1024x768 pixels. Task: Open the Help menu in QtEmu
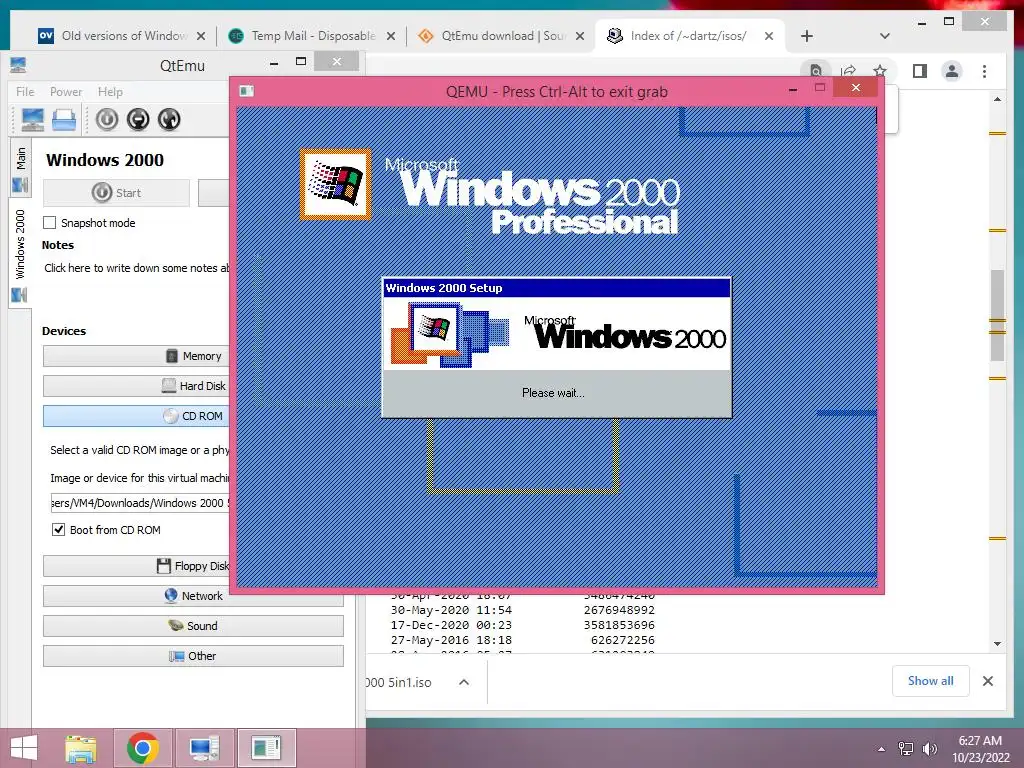(110, 91)
